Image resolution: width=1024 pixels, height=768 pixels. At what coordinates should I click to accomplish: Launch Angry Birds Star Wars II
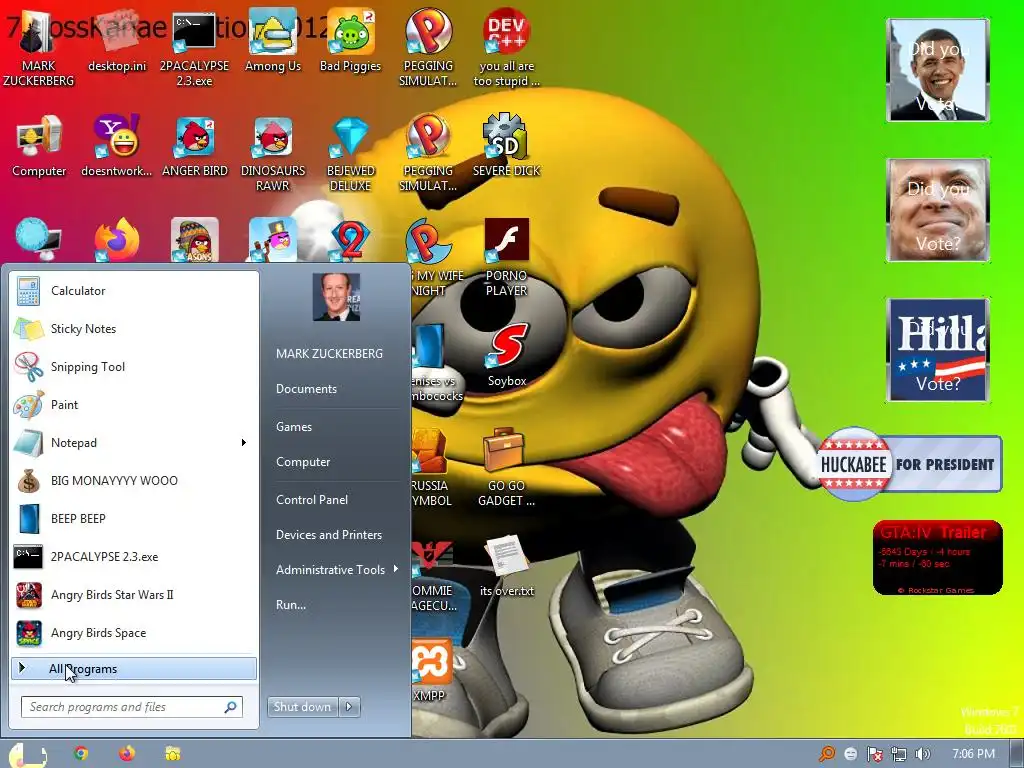click(x=134, y=594)
